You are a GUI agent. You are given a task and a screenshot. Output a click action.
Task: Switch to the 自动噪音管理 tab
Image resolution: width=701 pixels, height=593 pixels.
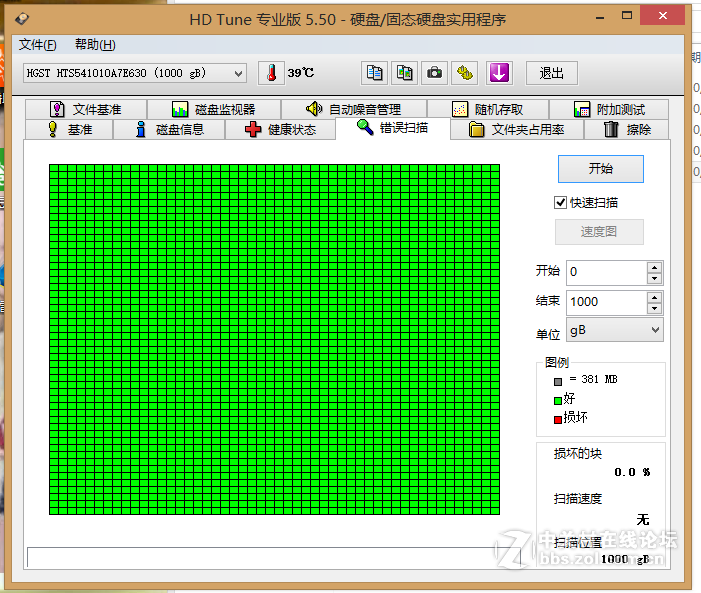tap(354, 110)
